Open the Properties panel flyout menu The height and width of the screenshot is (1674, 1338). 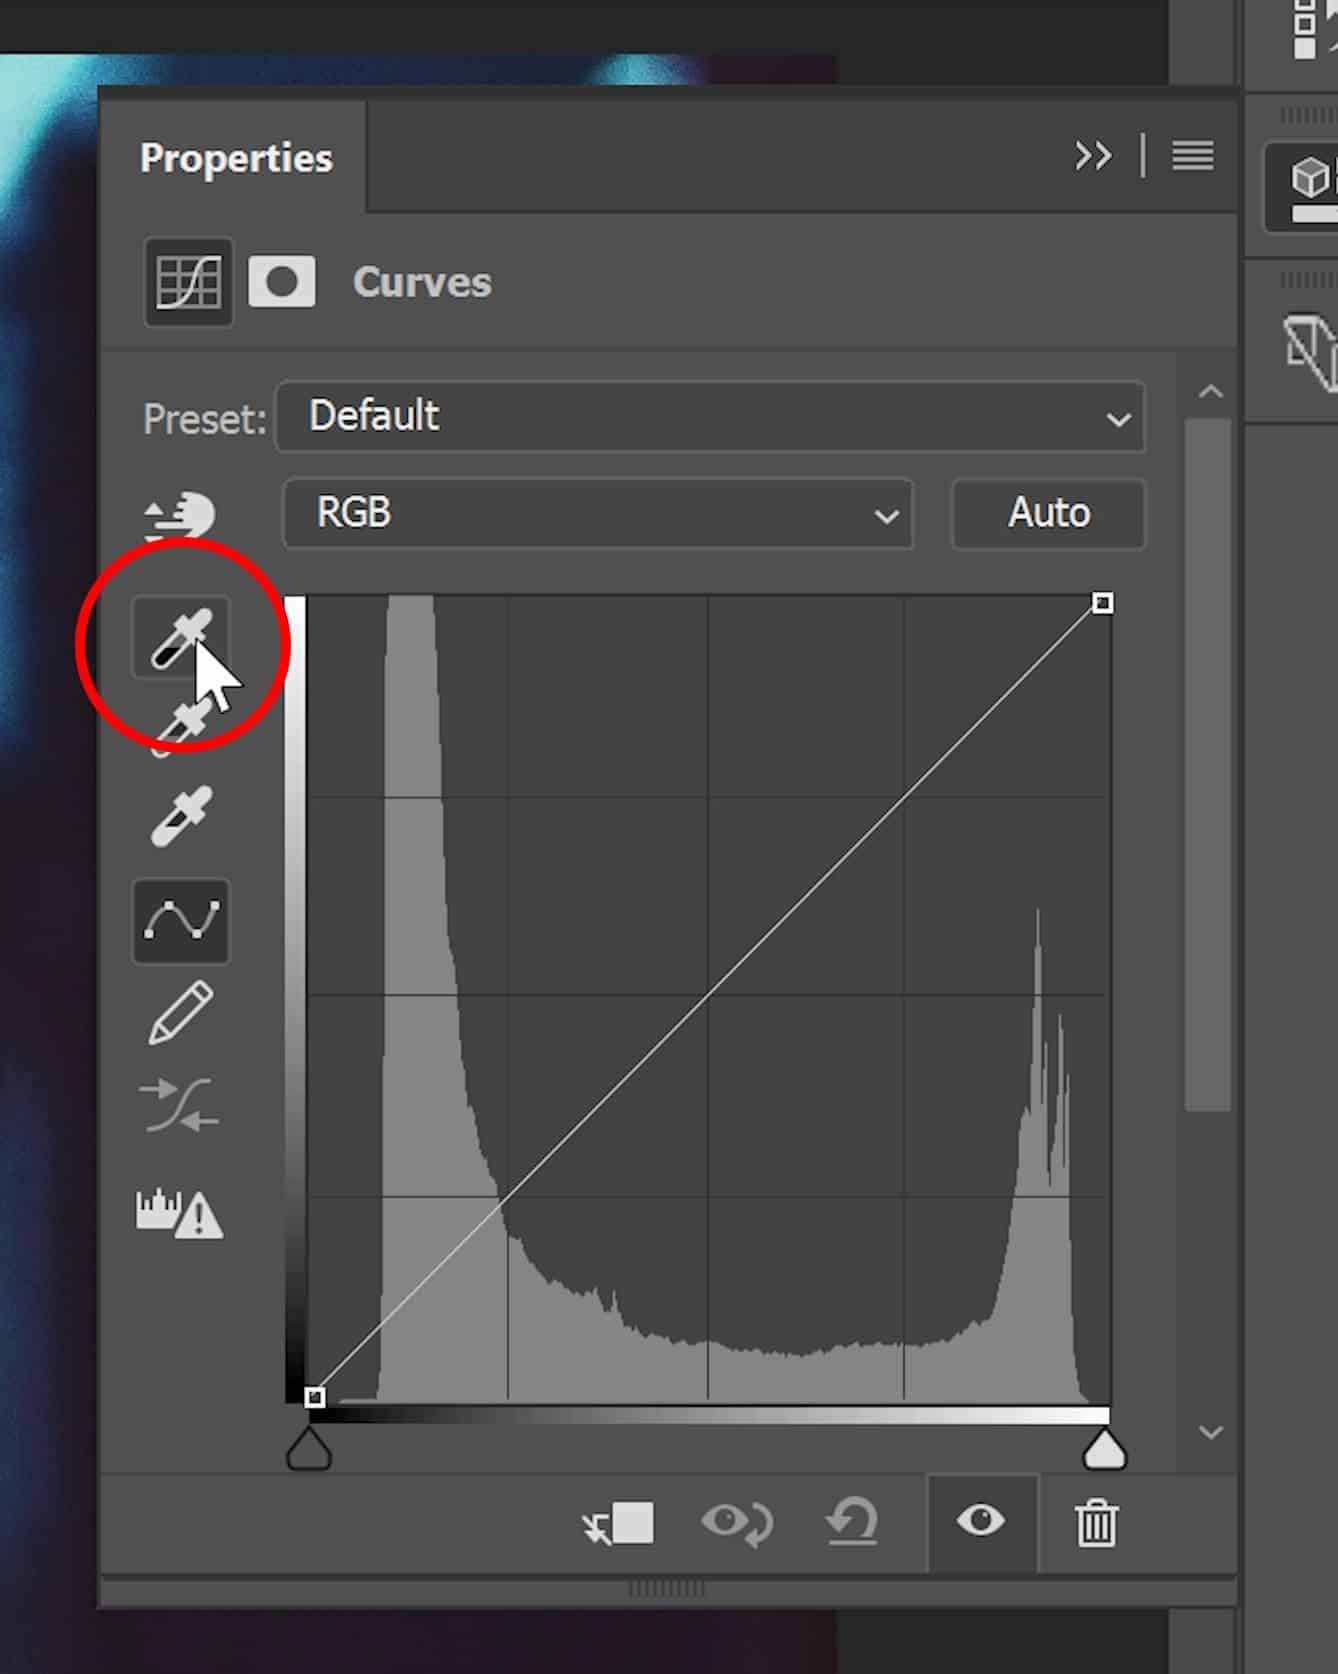1193,156
